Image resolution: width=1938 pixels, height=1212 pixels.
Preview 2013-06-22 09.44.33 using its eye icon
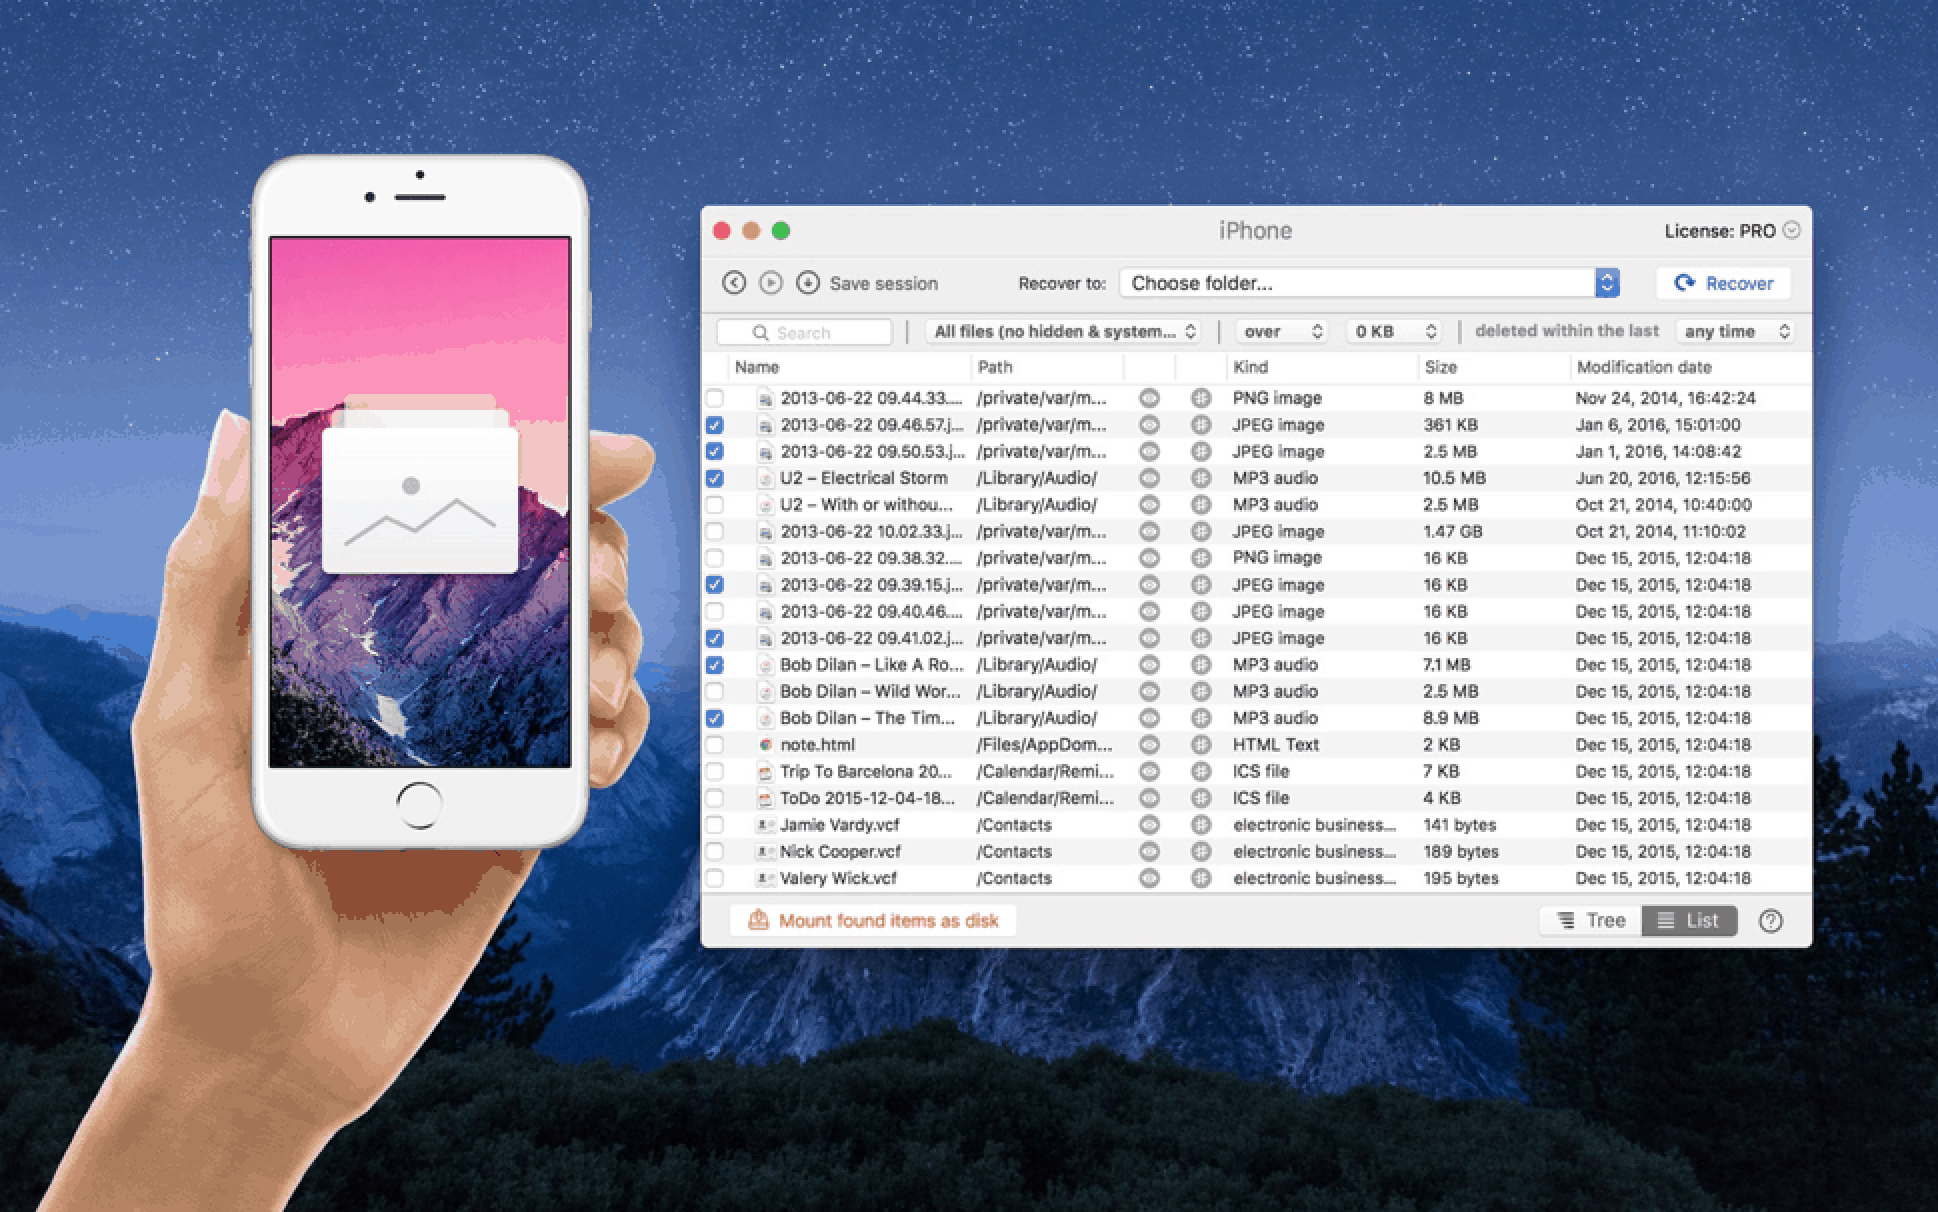(1148, 397)
